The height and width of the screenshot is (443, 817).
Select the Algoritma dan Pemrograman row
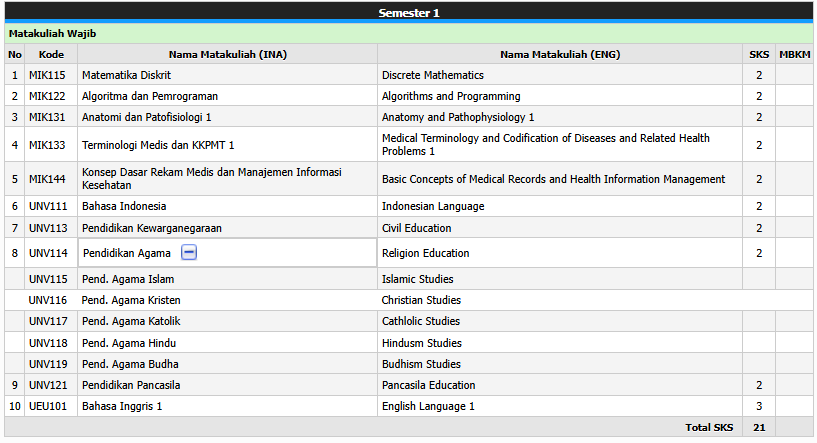408,96
